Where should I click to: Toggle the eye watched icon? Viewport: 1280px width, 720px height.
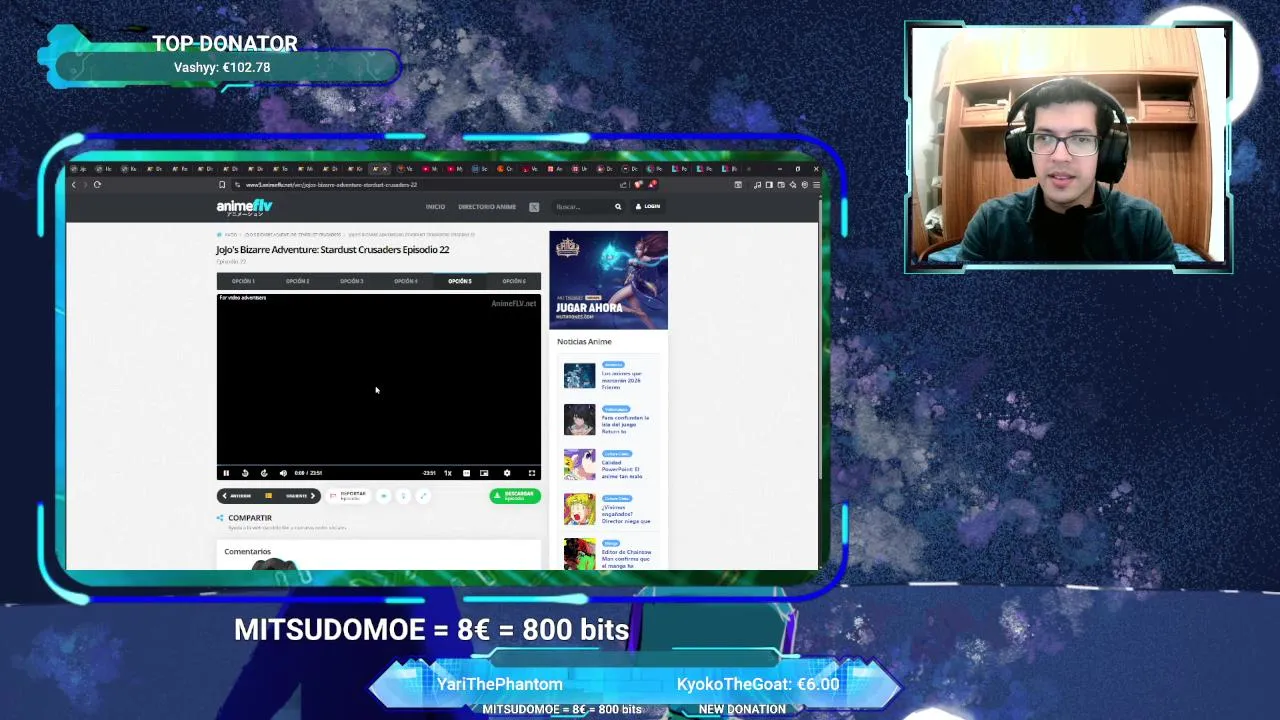pyautogui.click(x=383, y=496)
